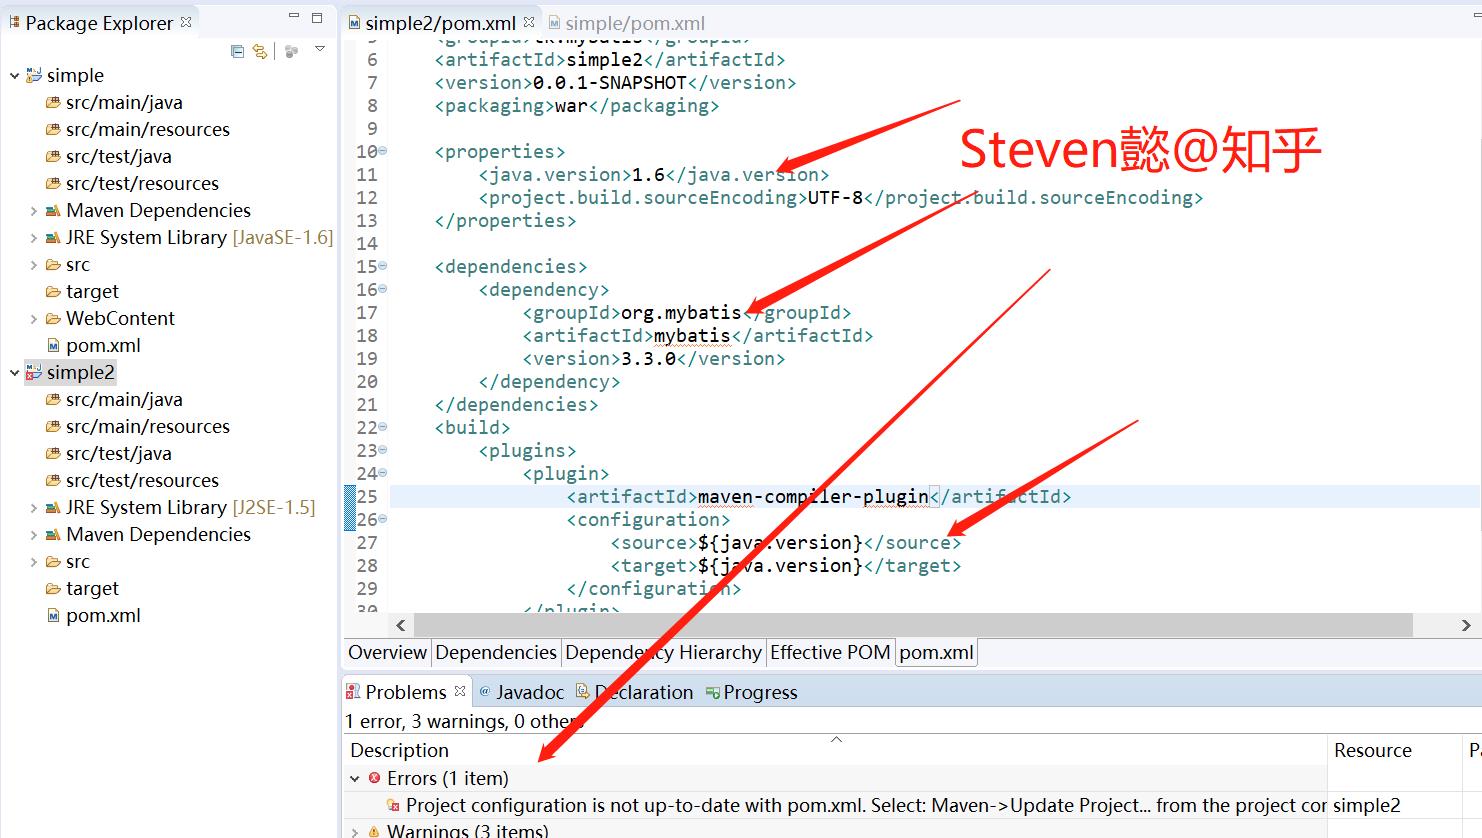Click the Problems view icon

[x=353, y=691]
